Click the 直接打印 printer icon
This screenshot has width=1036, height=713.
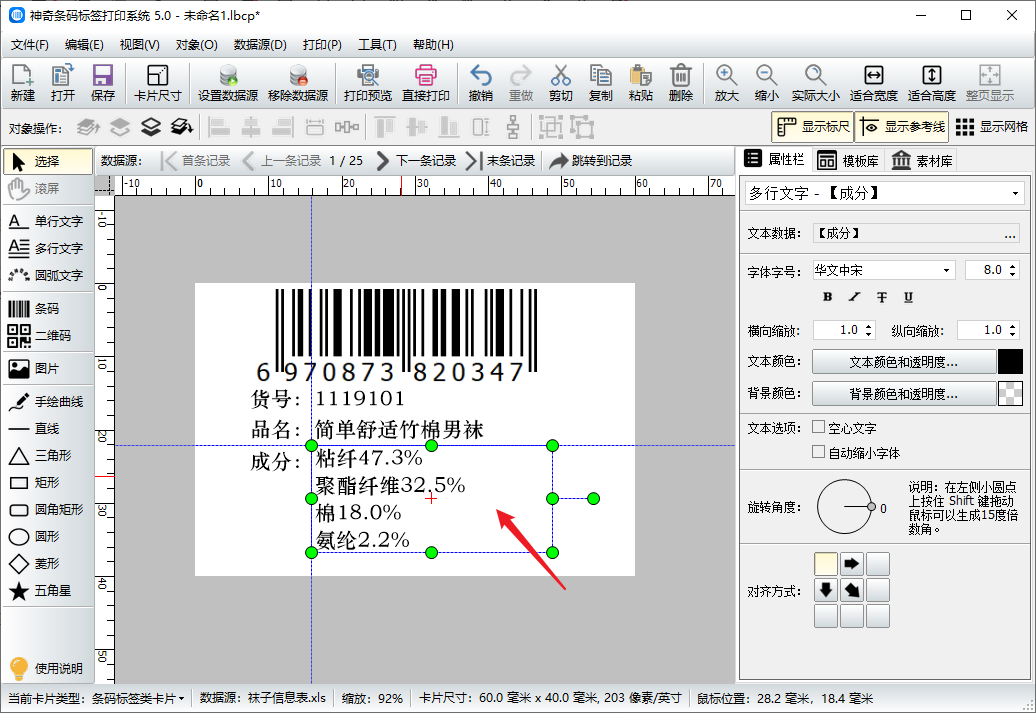(426, 76)
